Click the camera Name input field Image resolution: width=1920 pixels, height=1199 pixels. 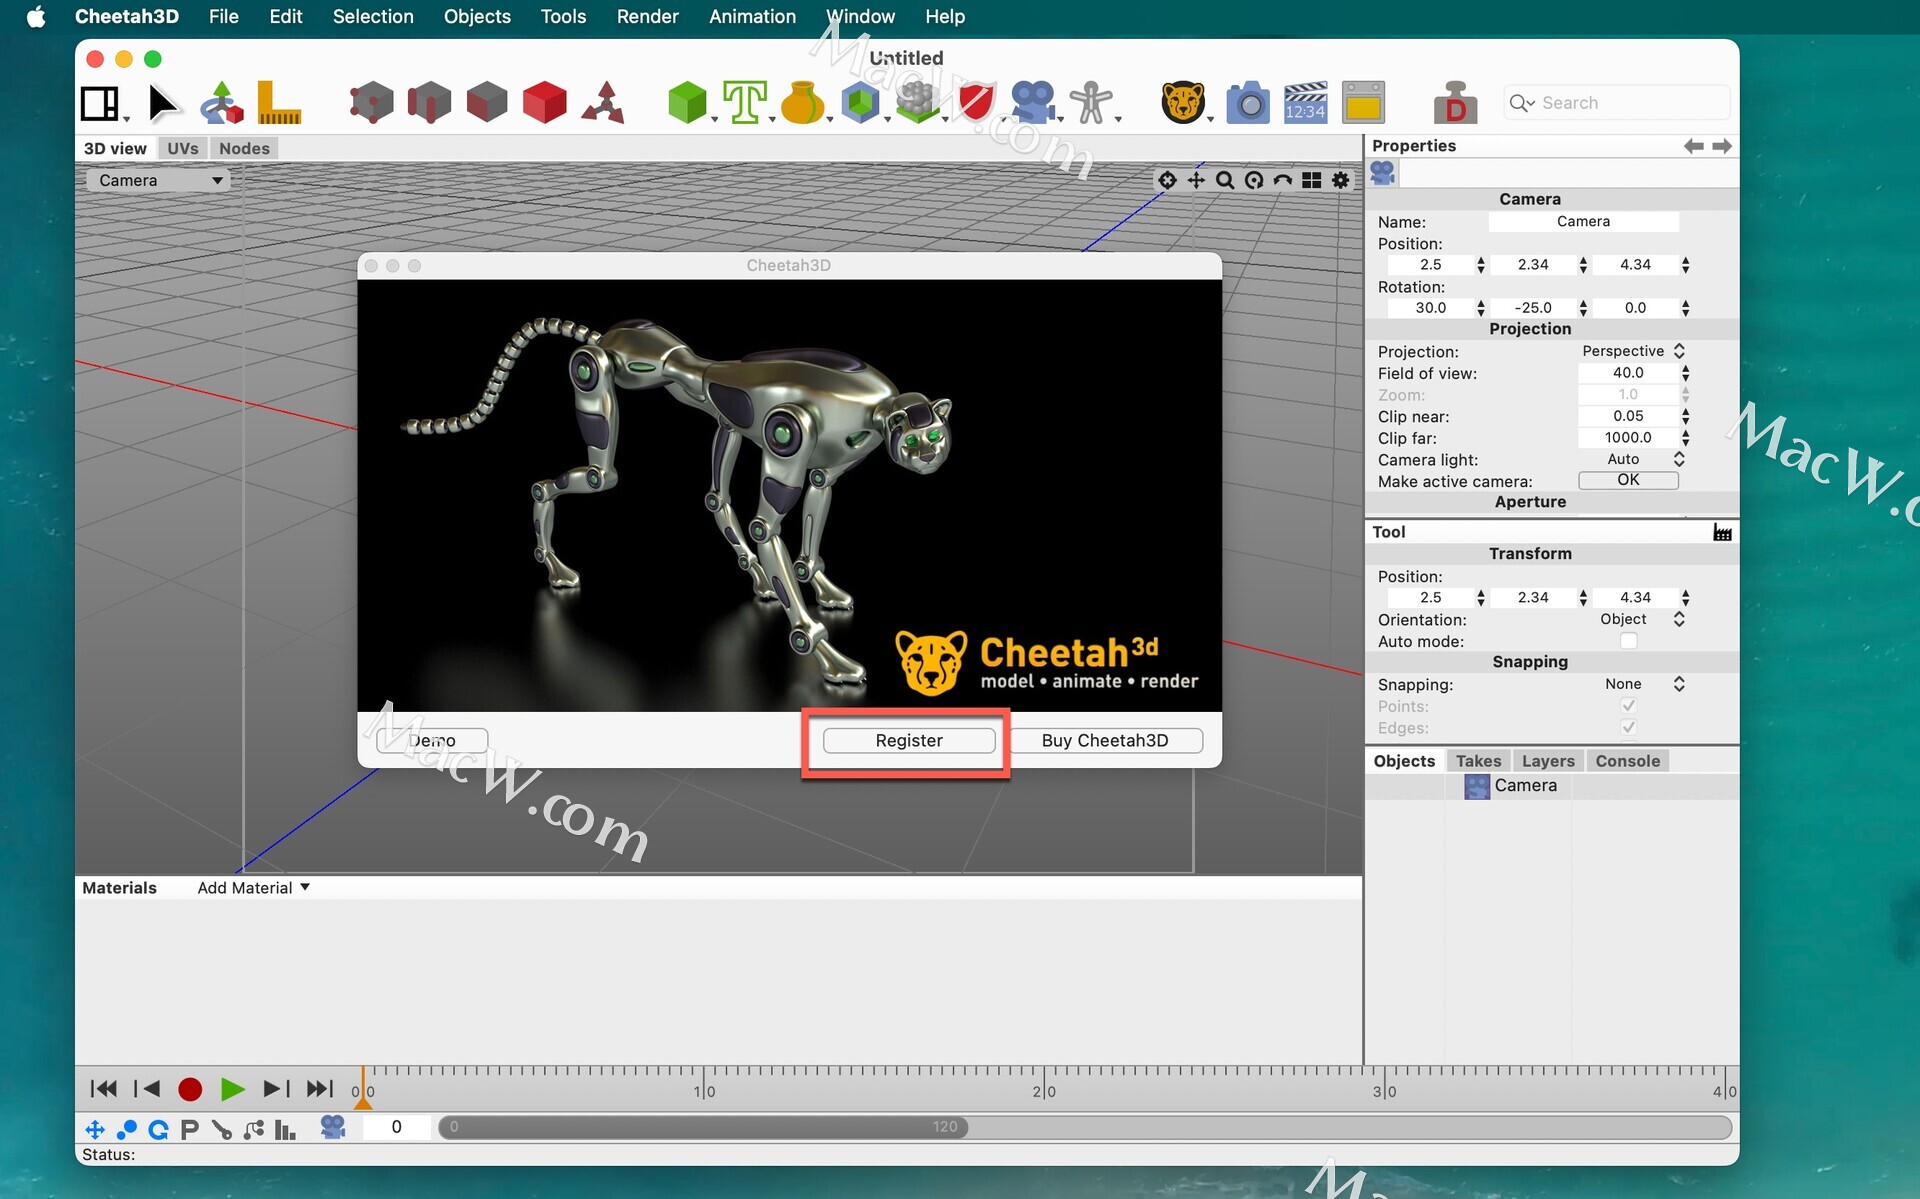pos(1583,222)
